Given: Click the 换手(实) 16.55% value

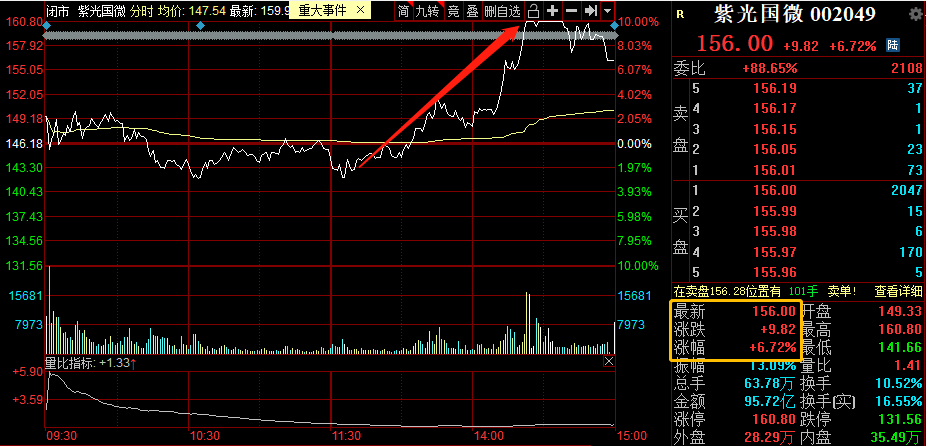Looking at the screenshot, I should (x=896, y=402).
